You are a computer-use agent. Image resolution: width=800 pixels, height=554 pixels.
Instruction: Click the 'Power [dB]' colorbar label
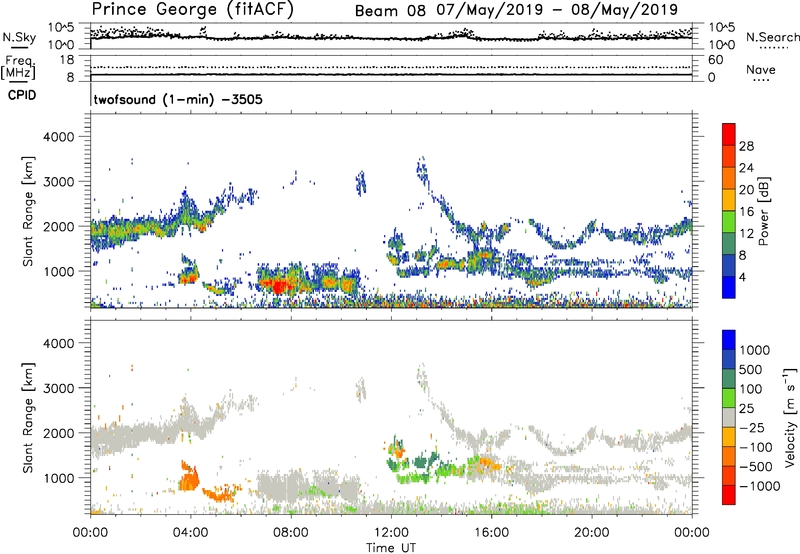click(764, 211)
